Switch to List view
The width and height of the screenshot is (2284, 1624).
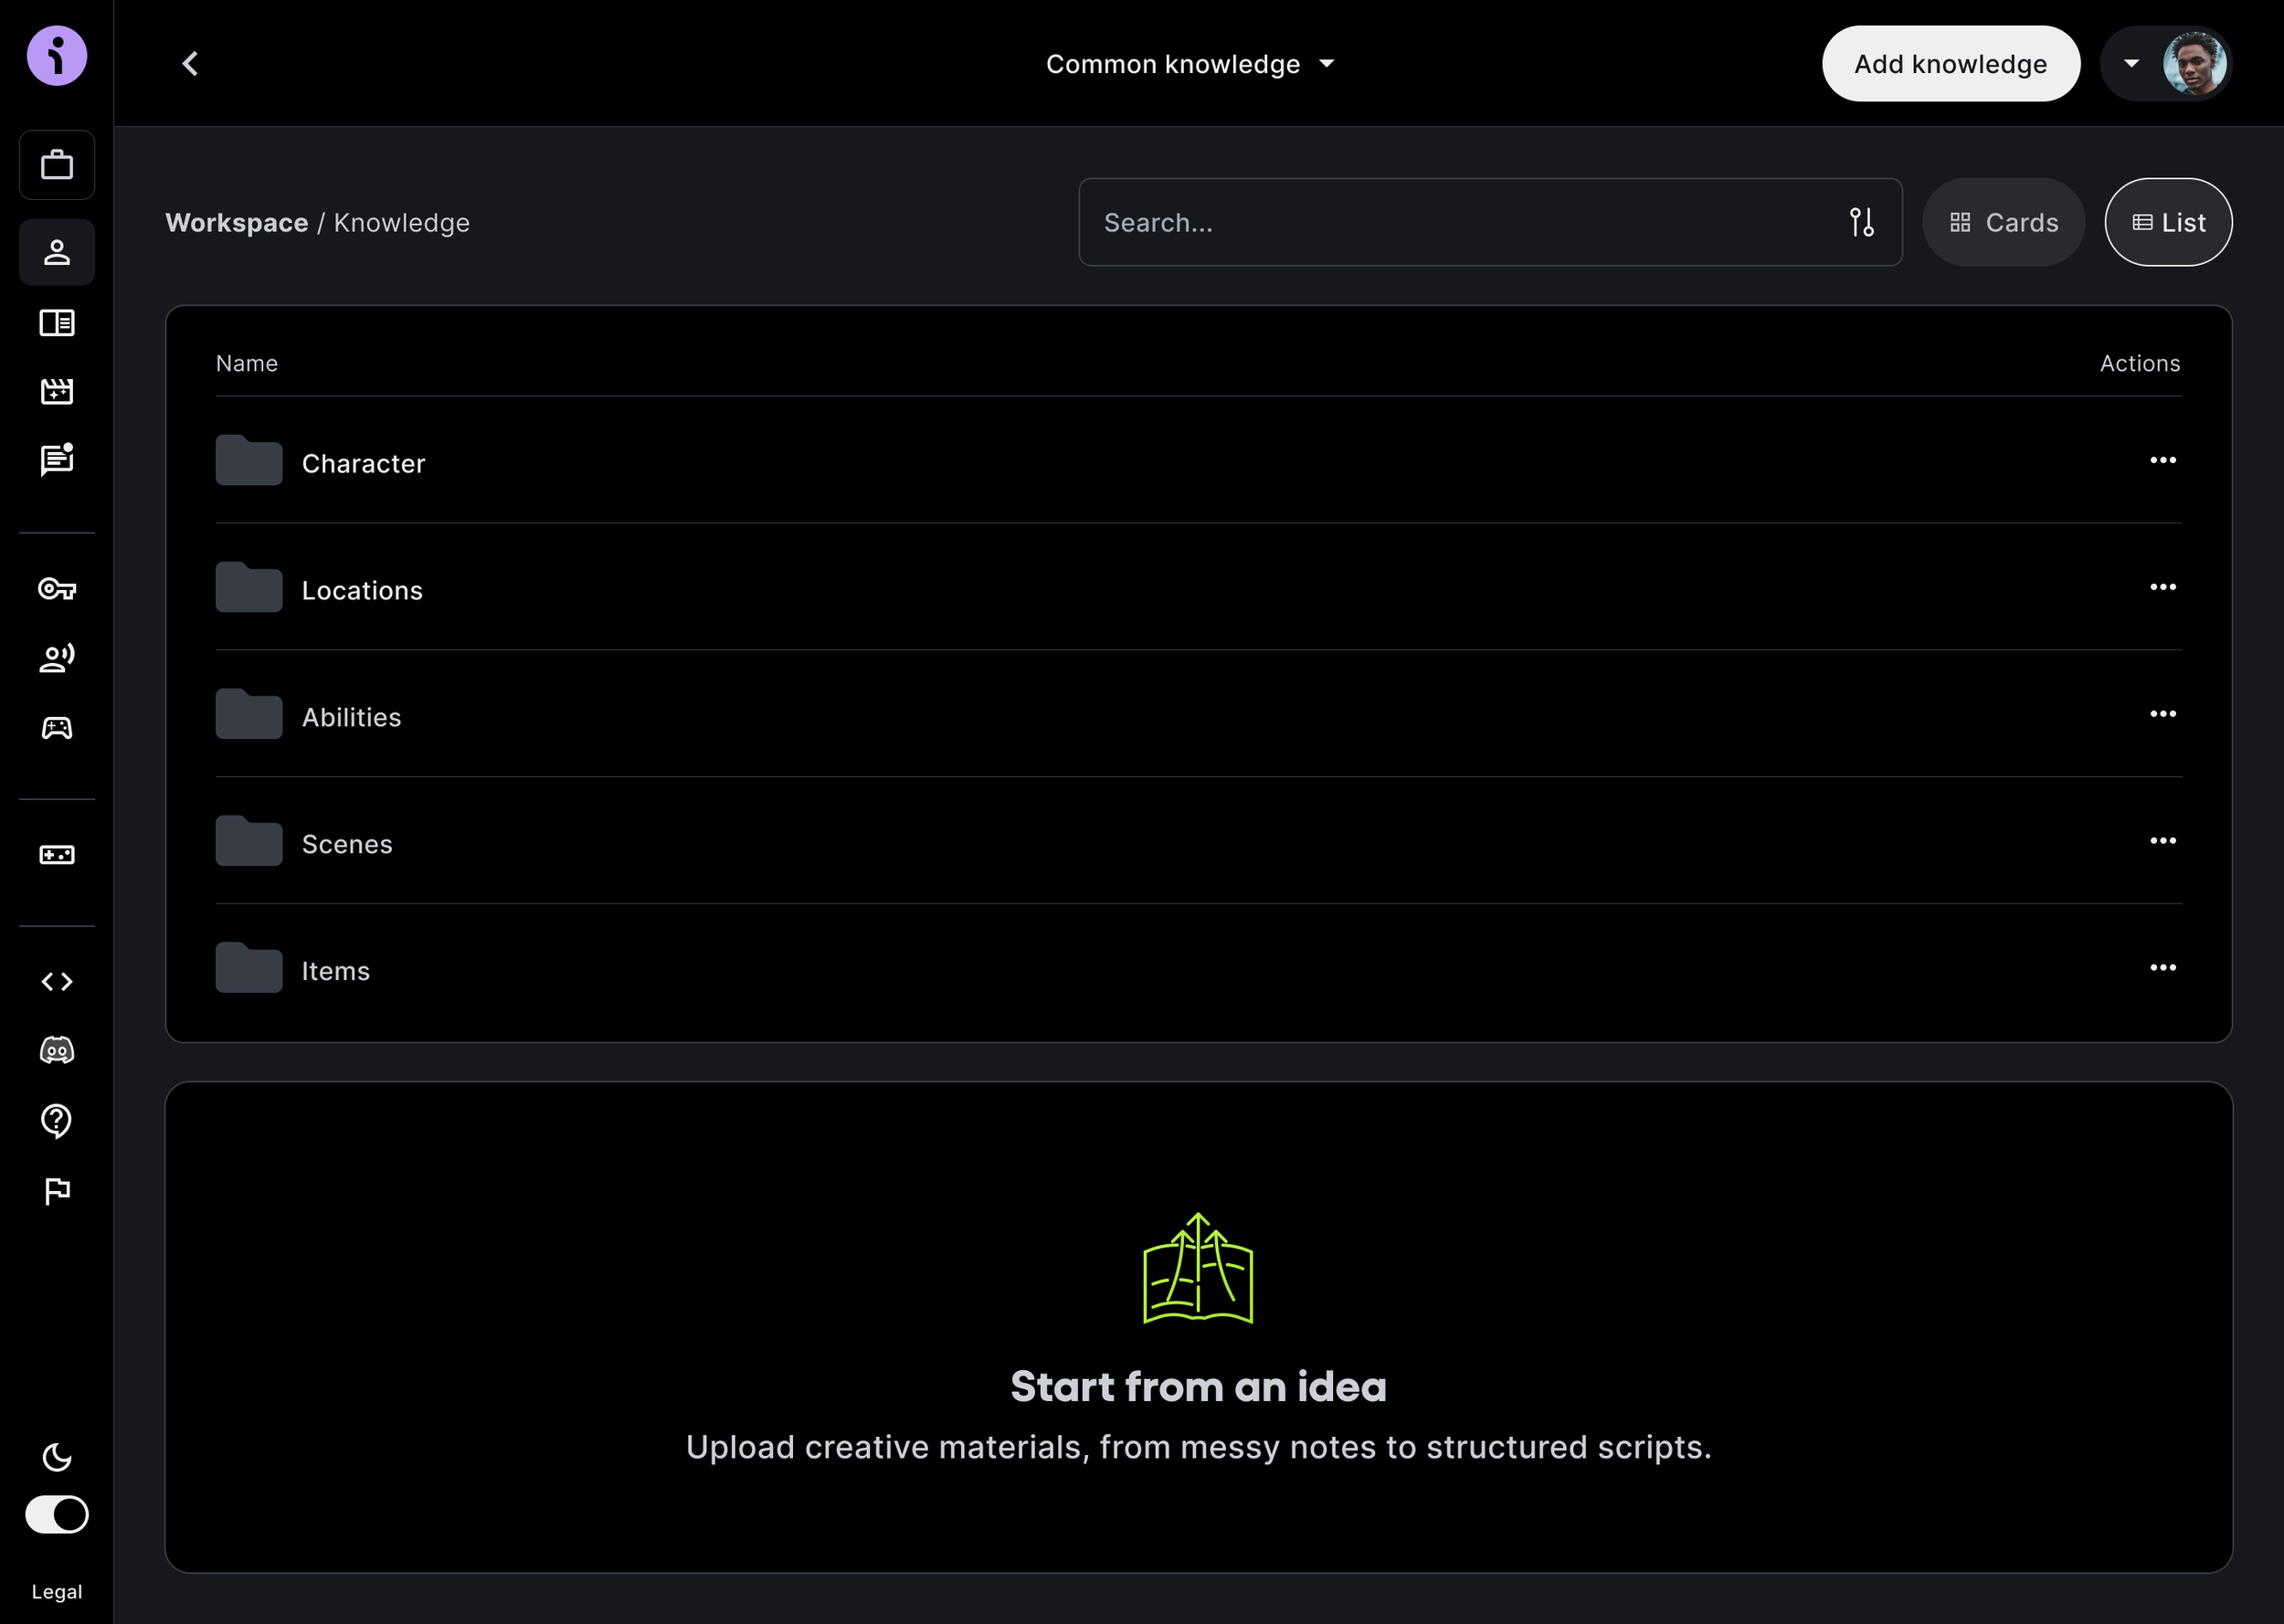(x=2168, y=222)
